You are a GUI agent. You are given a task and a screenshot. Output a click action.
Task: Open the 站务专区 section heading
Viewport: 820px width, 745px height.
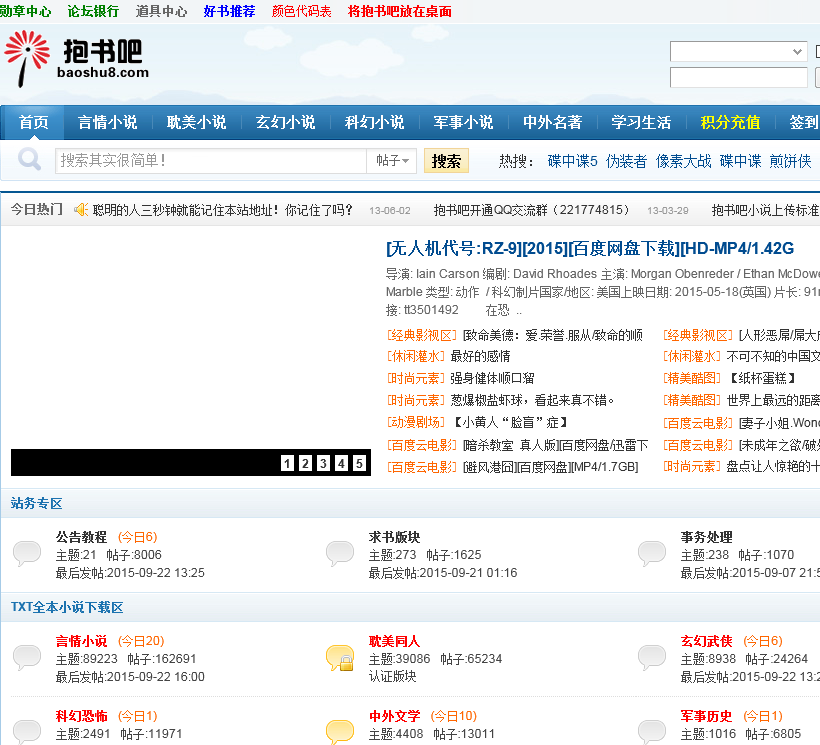point(37,503)
